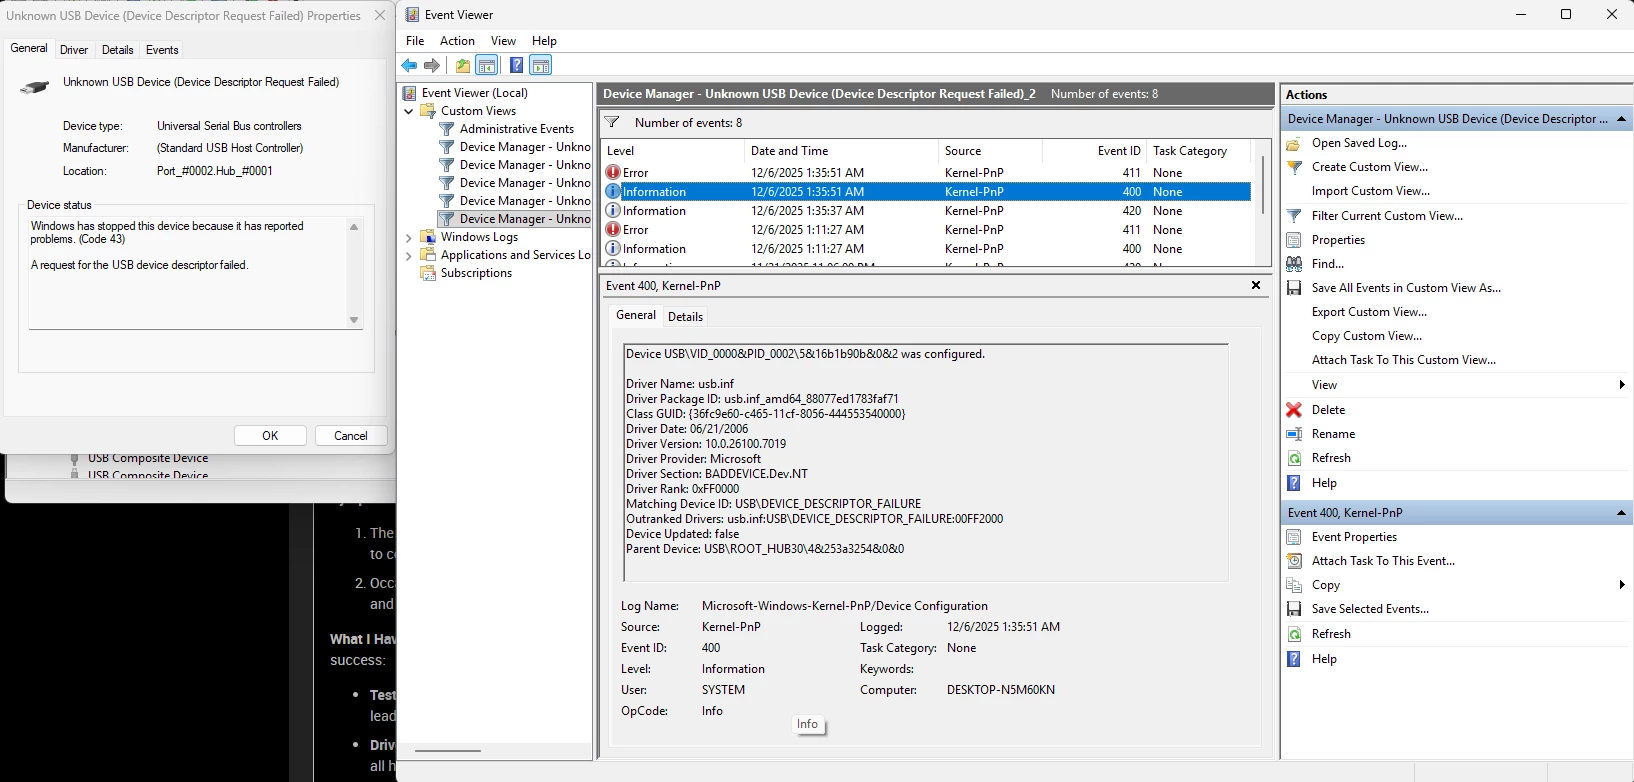Screen dimensions: 1634x782
Task: Click the Save All Events floppy disk icon
Action: pos(1294,288)
